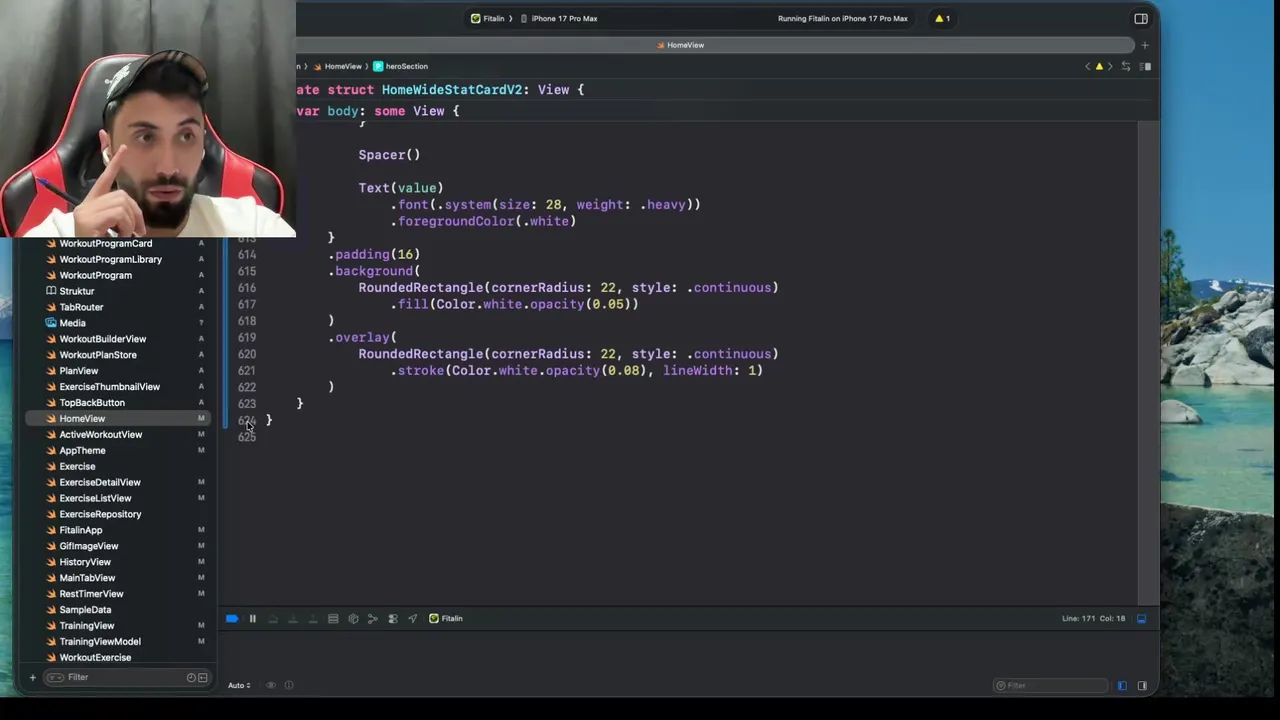The width and height of the screenshot is (1280, 720).
Task: Click the Step Out debug icon
Action: tap(312, 619)
